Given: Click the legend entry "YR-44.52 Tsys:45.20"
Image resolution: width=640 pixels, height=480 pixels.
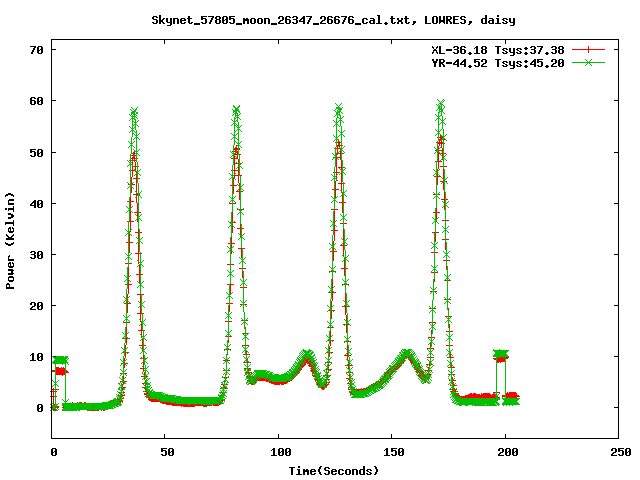Looking at the screenshot, I should [498, 63].
